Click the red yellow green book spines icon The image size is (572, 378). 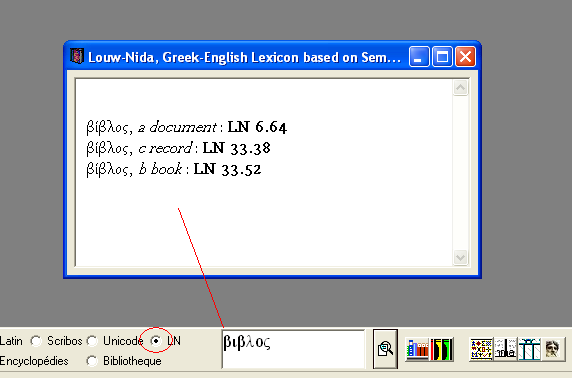click(442, 349)
